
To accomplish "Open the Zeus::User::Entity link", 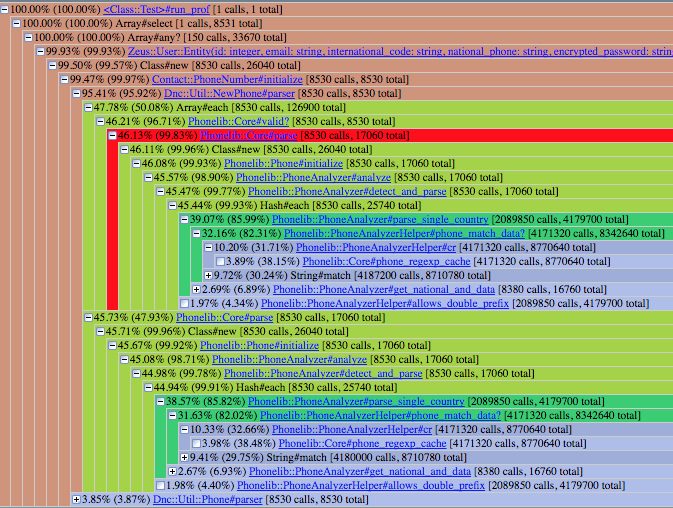I will (400, 51).
